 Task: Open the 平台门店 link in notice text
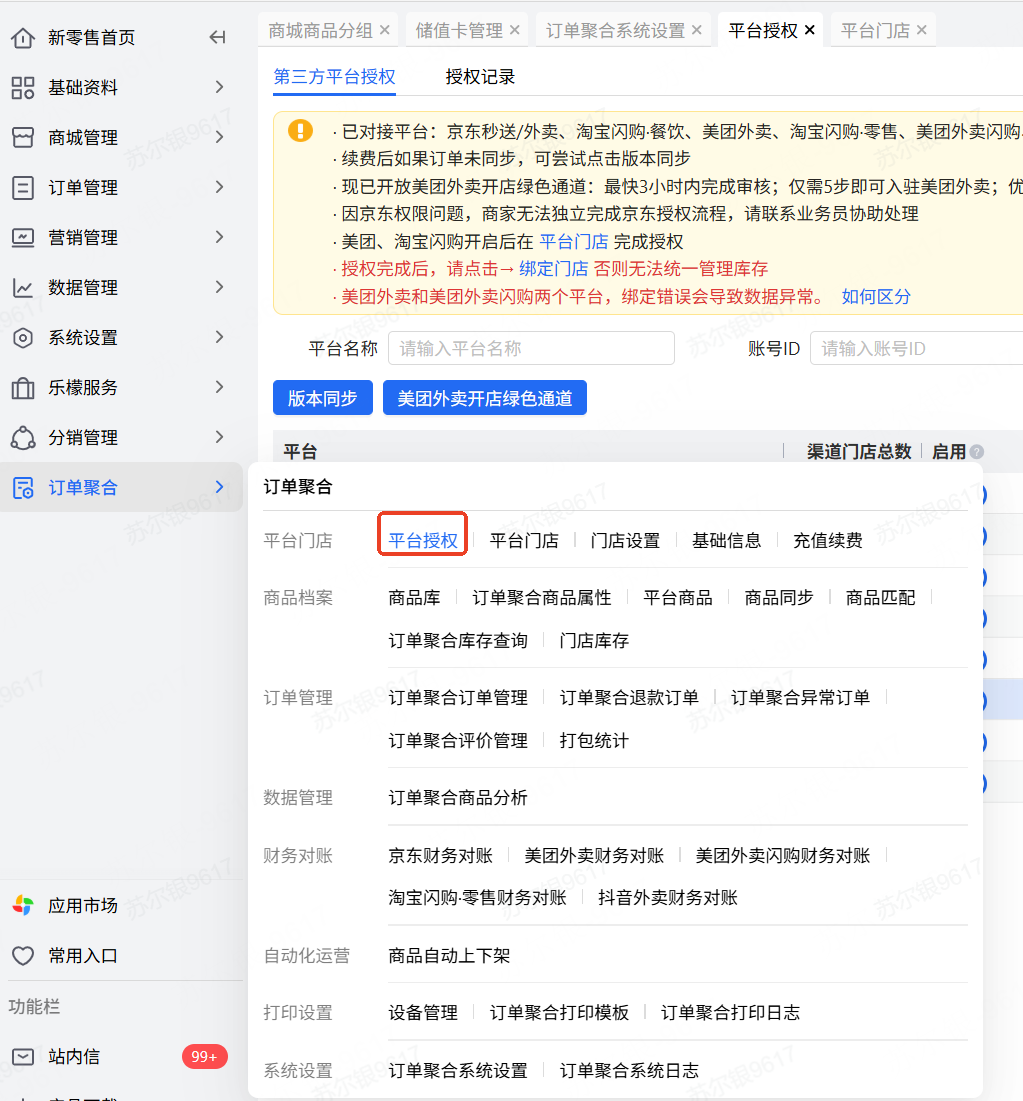click(x=574, y=242)
